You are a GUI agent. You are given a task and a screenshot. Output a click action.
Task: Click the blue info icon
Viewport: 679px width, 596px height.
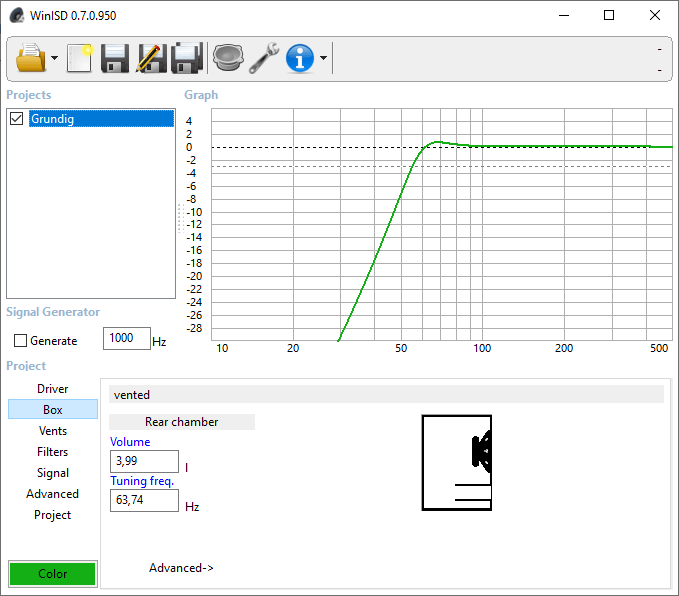300,58
